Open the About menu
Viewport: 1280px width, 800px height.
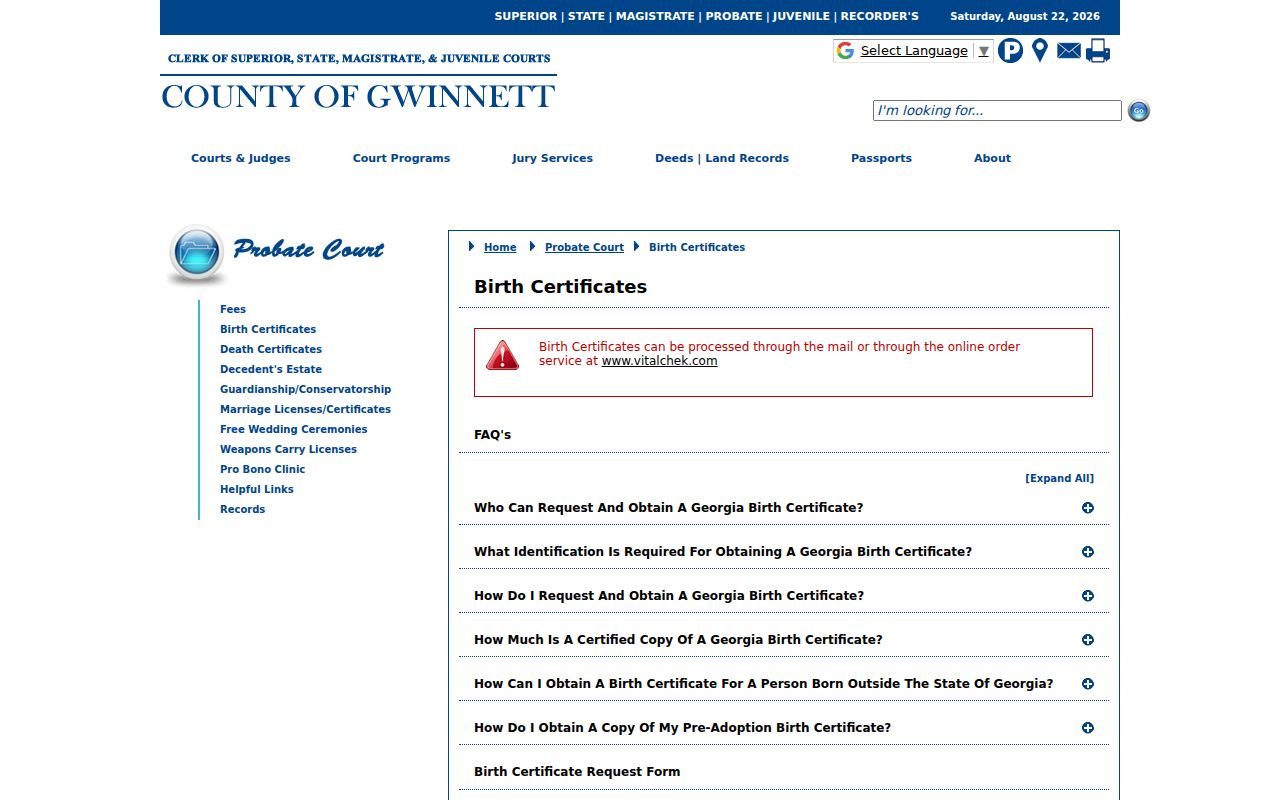coord(992,158)
